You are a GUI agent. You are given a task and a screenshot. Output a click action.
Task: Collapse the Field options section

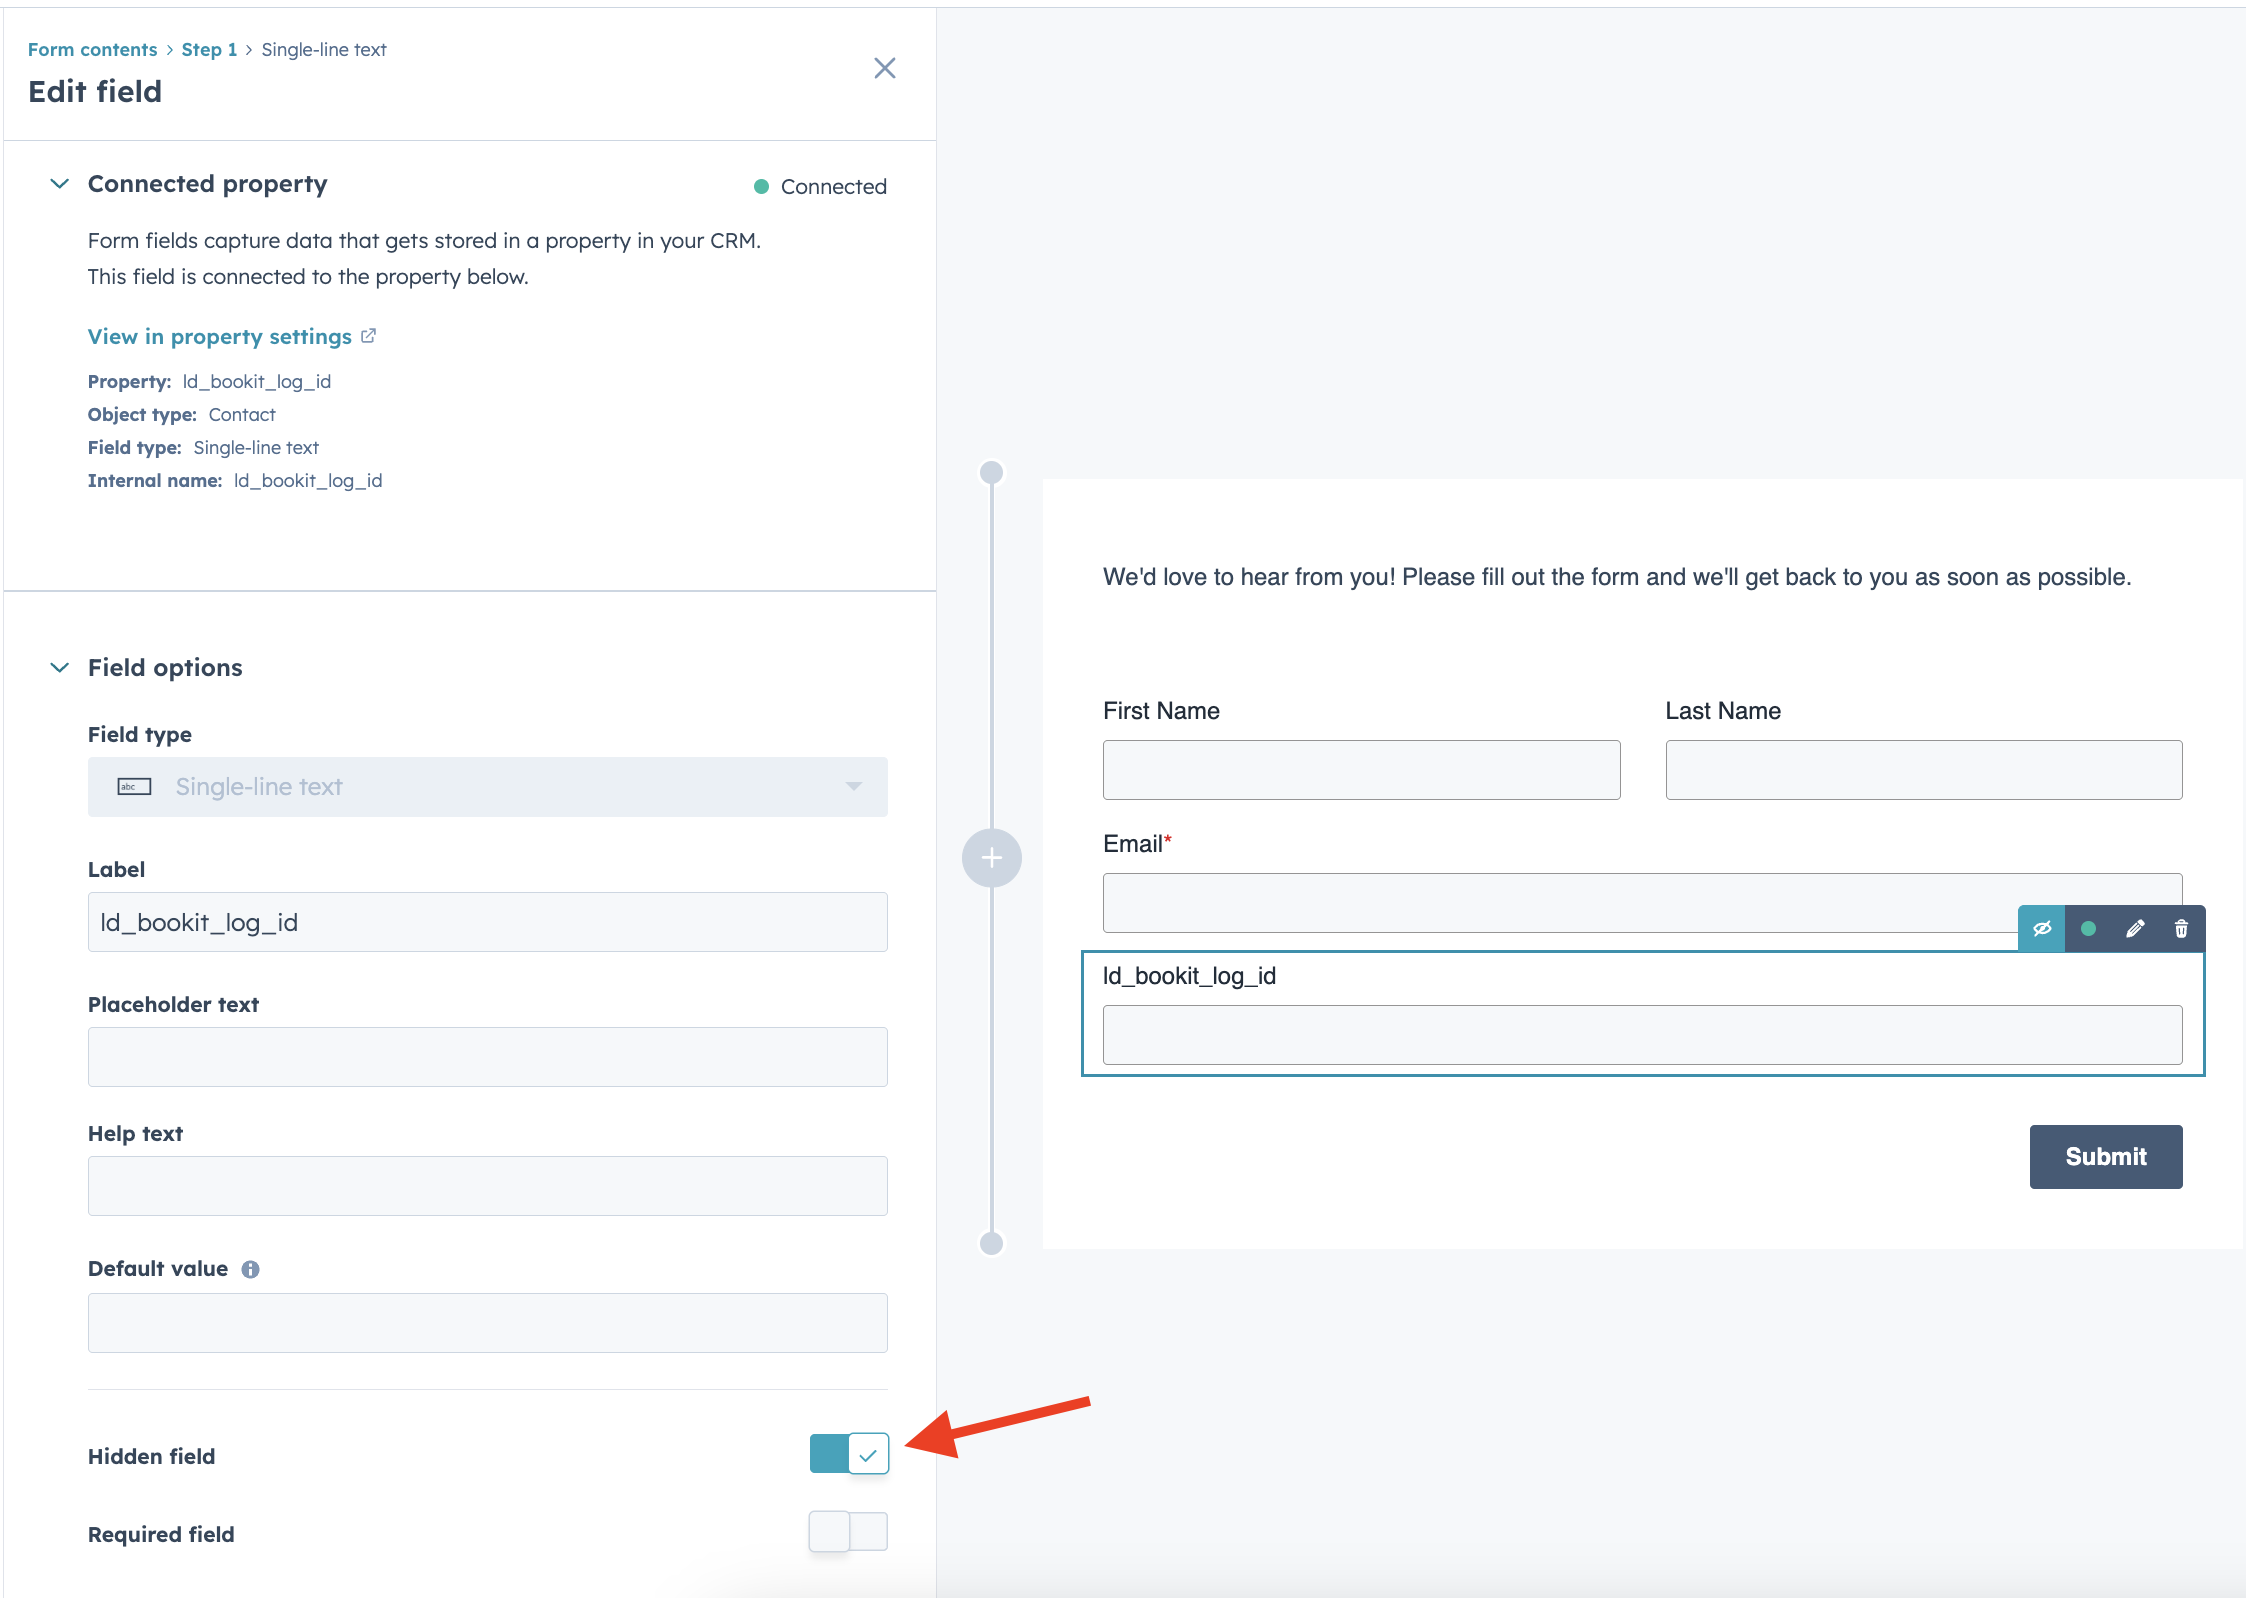pos(60,667)
